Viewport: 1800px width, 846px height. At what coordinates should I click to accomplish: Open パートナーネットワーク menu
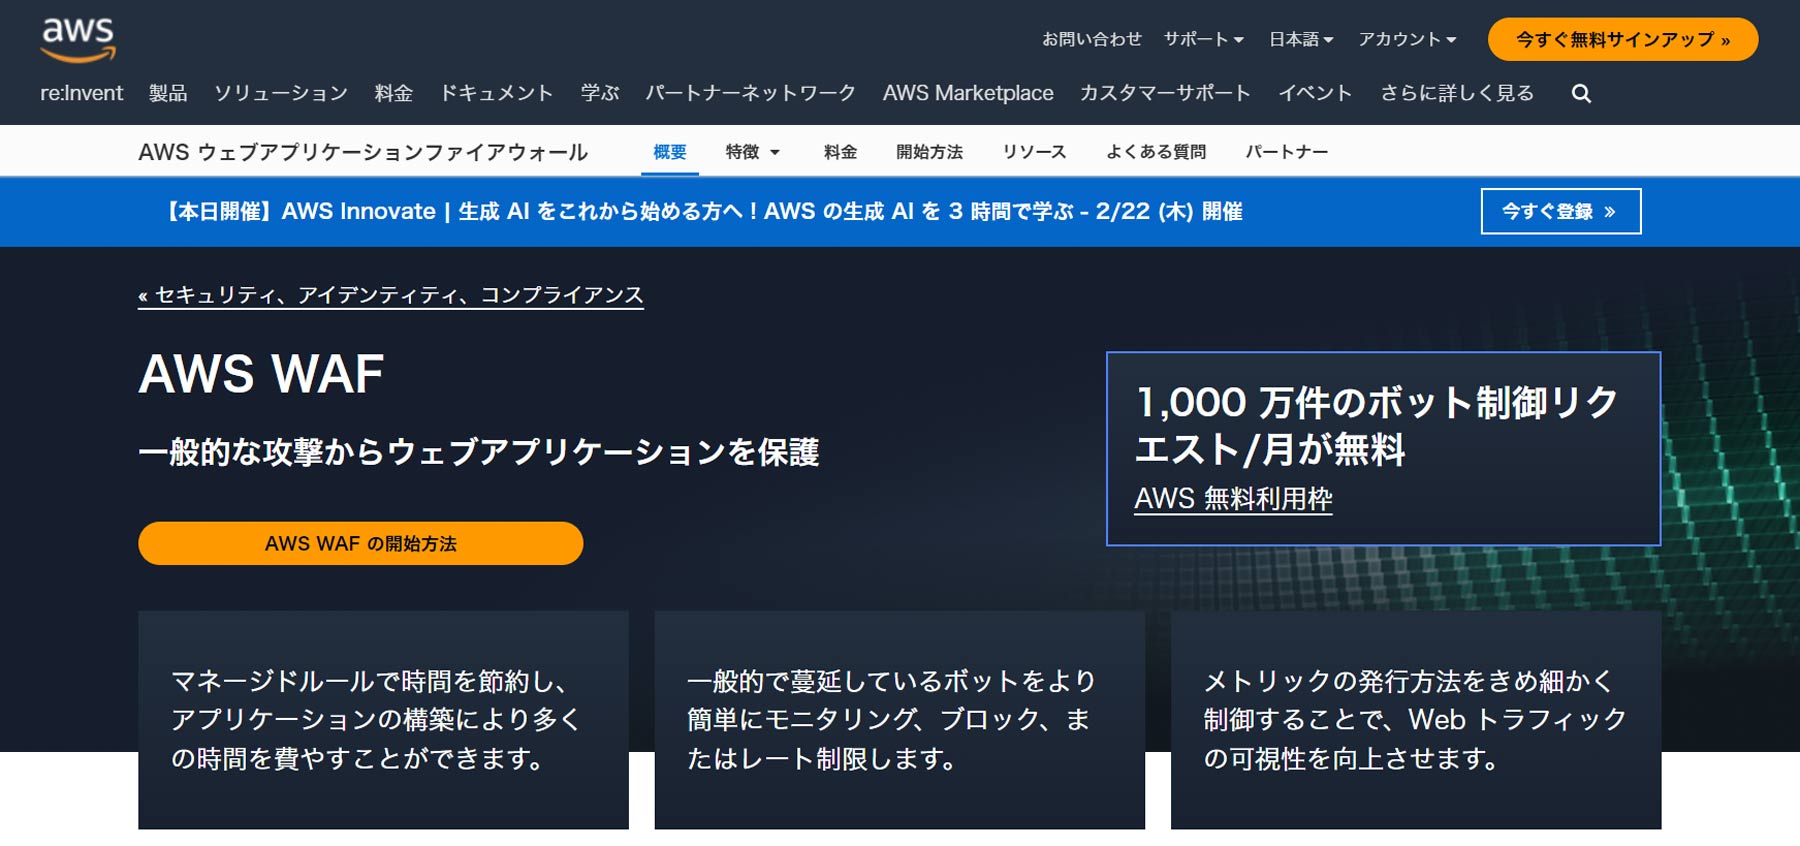pyautogui.click(x=750, y=93)
